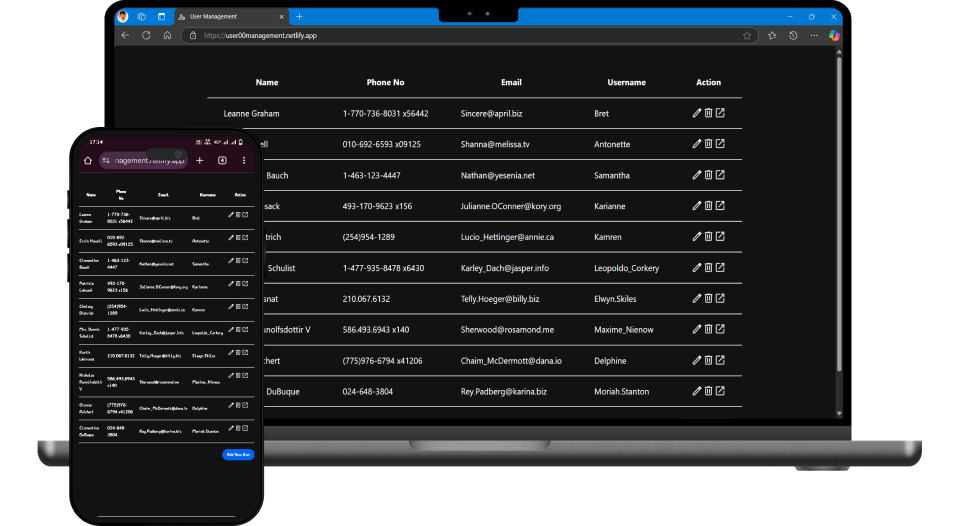Open the Copilot sidebar icon
The image size is (960, 526).
tap(834, 36)
